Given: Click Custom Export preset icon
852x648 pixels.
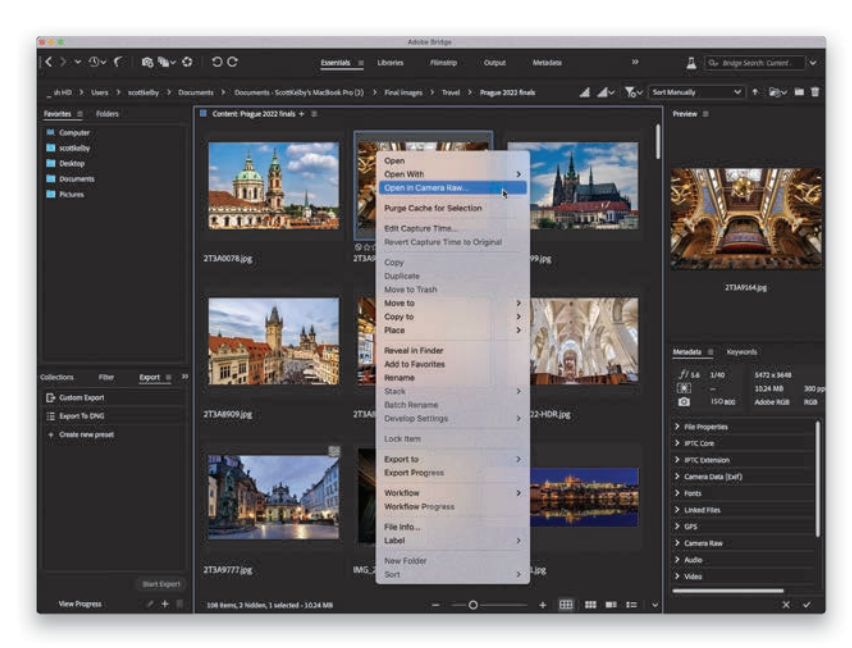Looking at the screenshot, I should point(50,397).
